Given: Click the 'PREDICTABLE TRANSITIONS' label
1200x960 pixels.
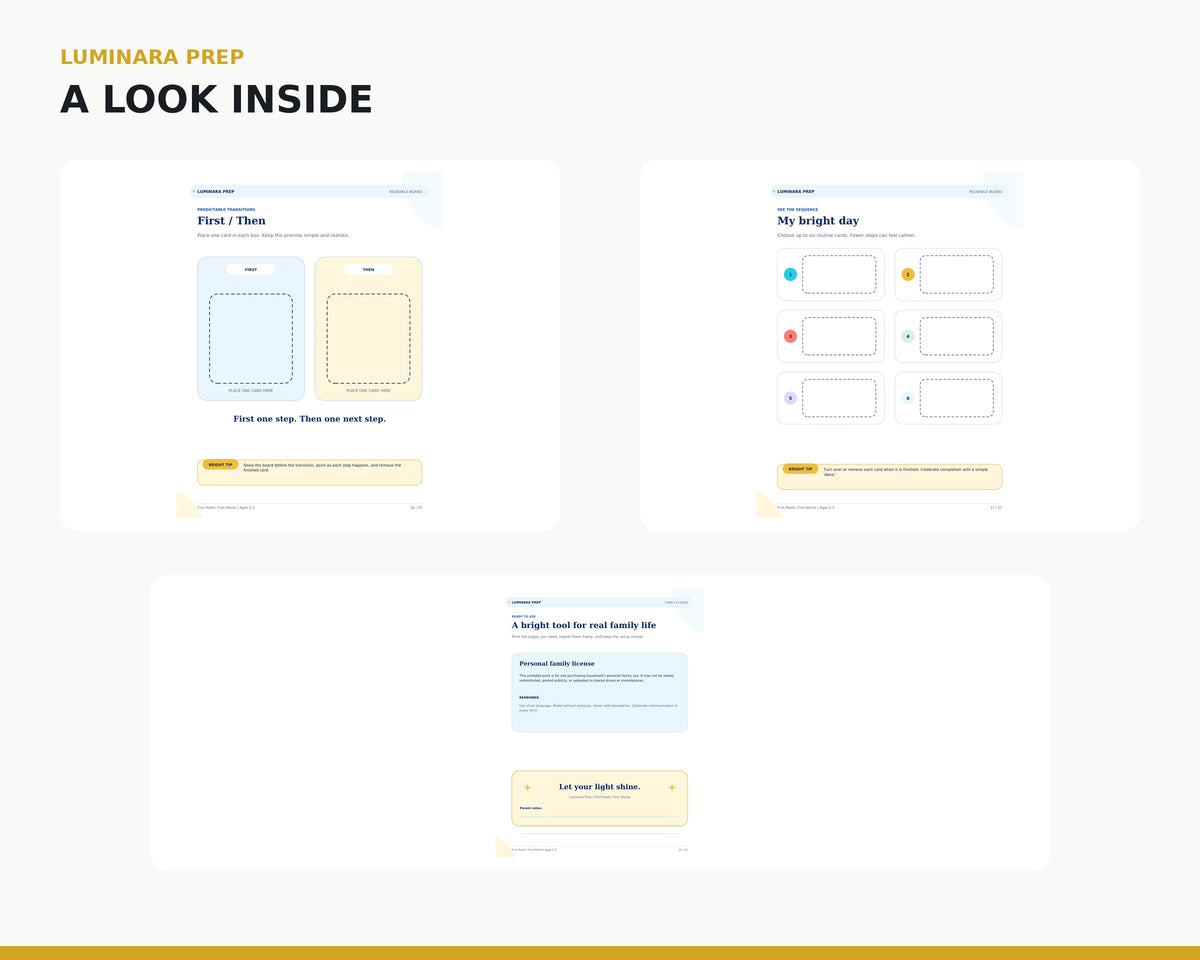Looking at the screenshot, I should tap(226, 210).
